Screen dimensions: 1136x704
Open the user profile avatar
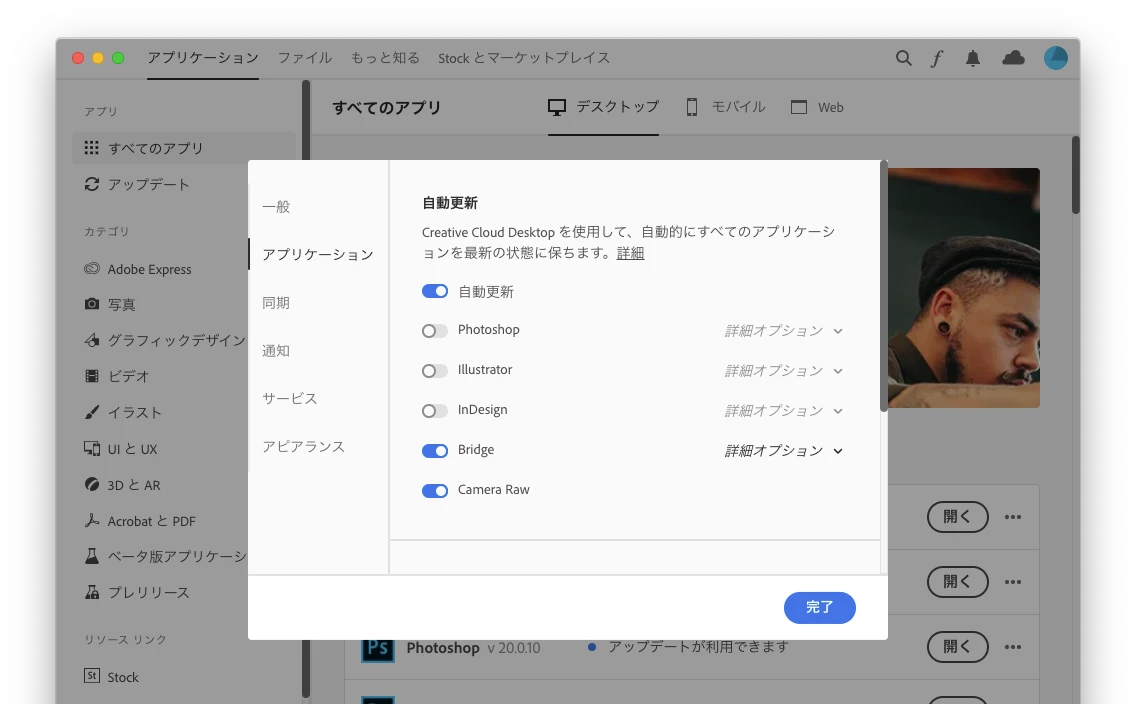click(x=1056, y=58)
